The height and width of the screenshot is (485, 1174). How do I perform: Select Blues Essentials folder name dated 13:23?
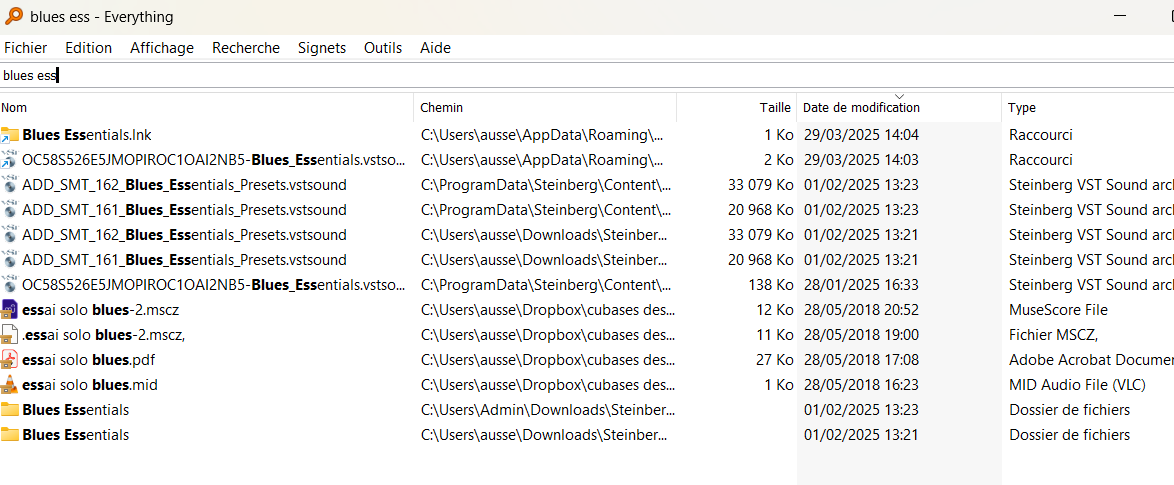click(76, 410)
